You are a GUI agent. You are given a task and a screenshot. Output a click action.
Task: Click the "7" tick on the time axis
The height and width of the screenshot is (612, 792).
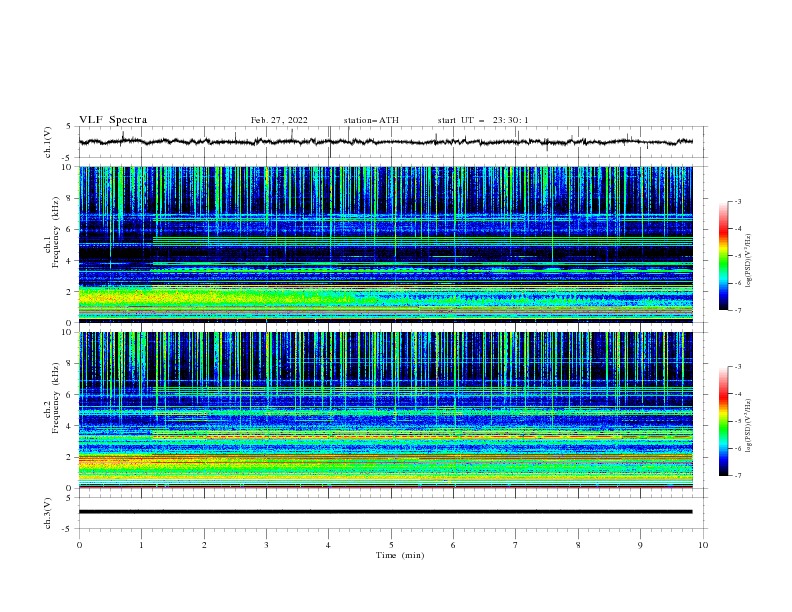(516, 545)
